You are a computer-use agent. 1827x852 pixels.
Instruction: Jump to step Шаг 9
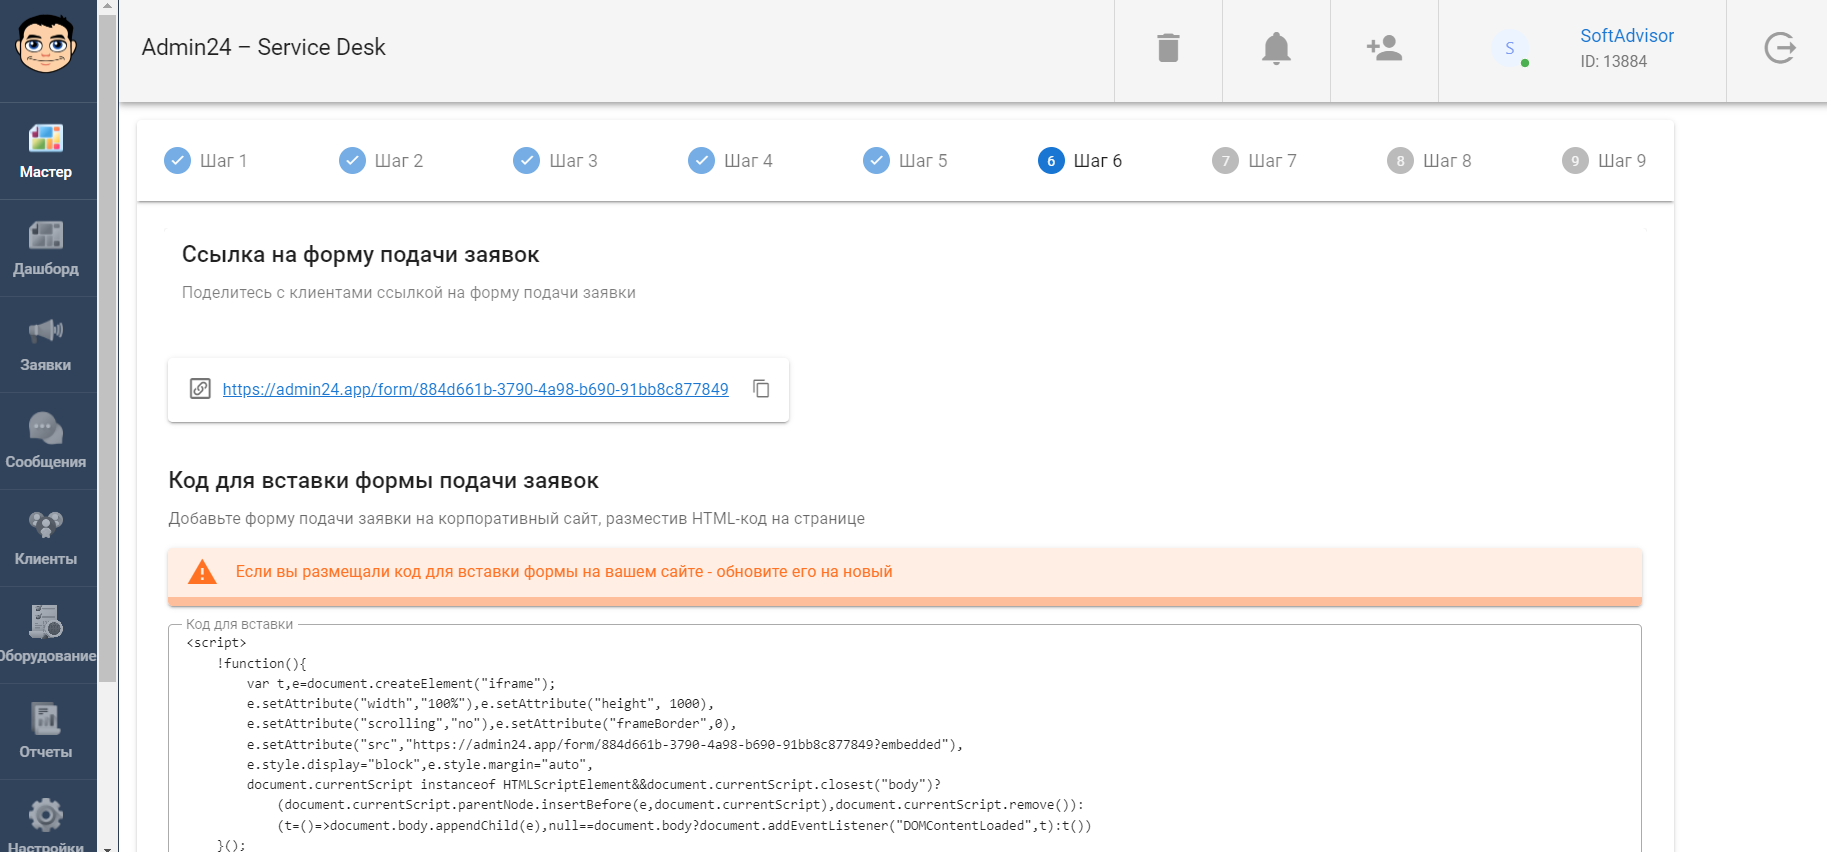[x=1604, y=161]
